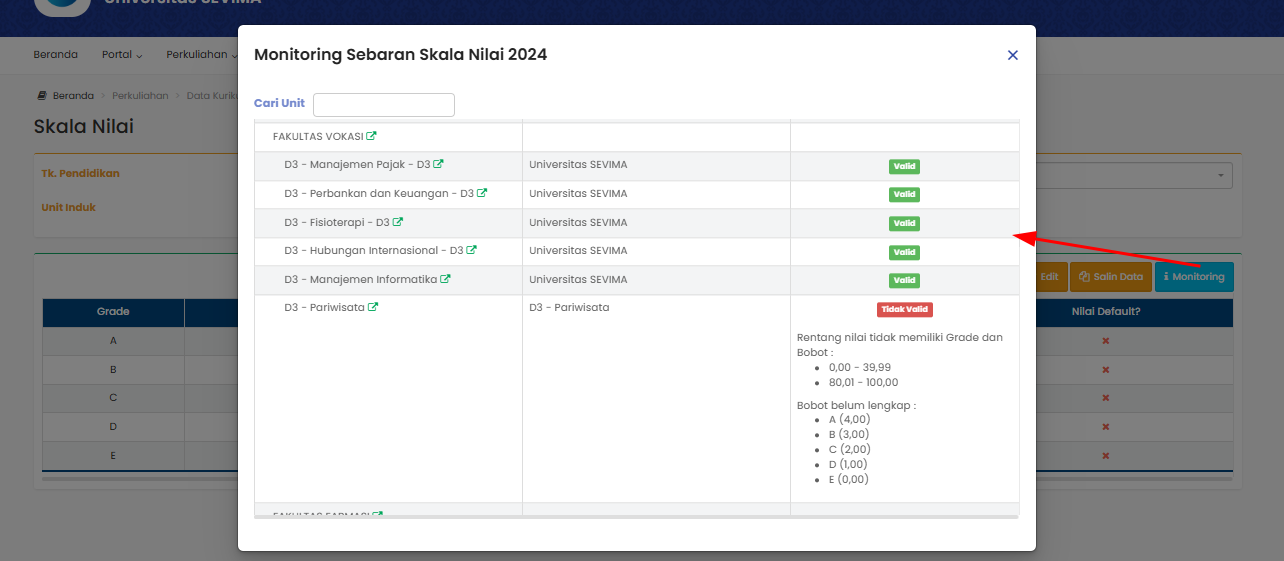Click the Tidak Valid badge for D3 Pariwisata
The width and height of the screenshot is (1284, 561).
tap(904, 309)
